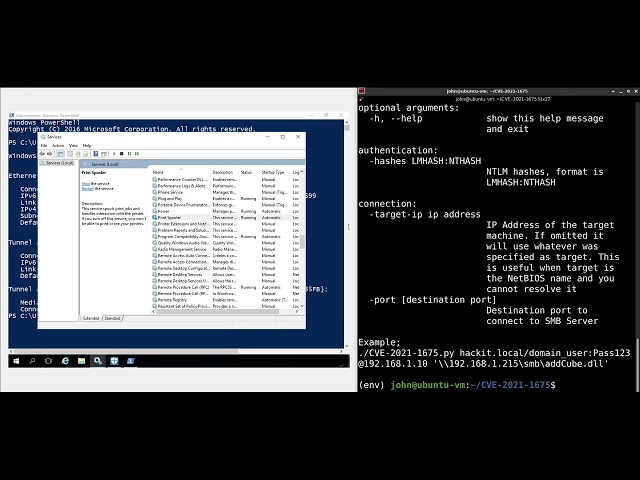640x480 pixels.
Task: Click the Stop the service link
Action: (x=85, y=184)
